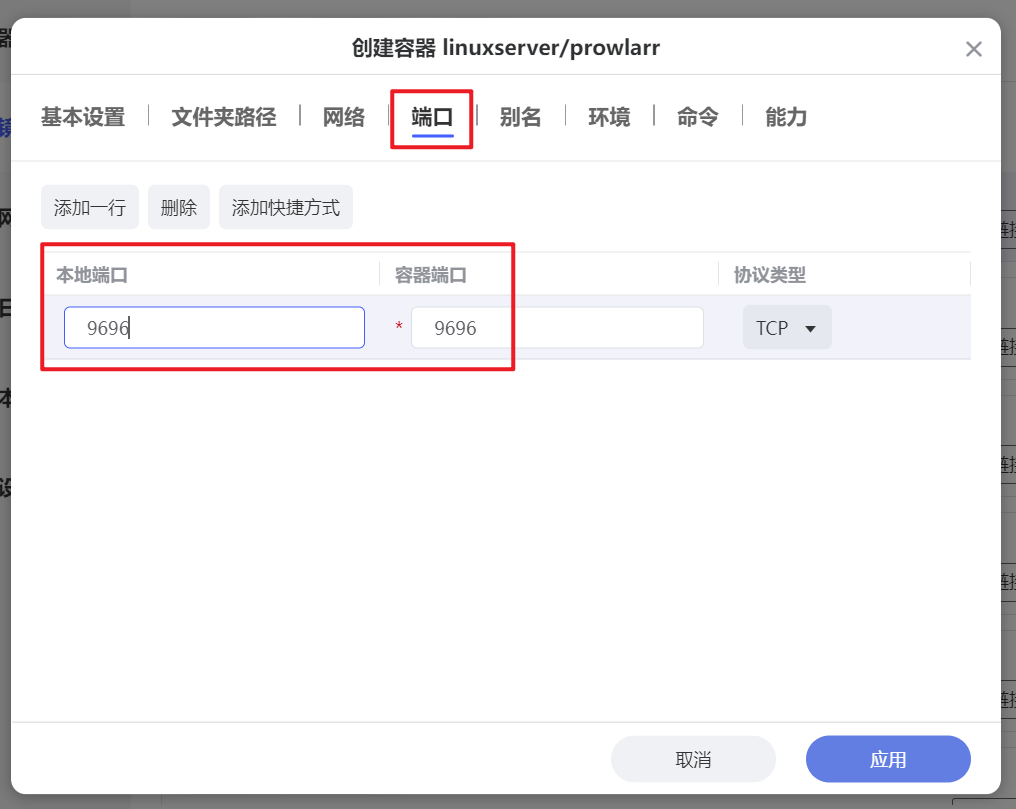Click the 添加一行 button
The height and width of the screenshot is (809, 1016).
click(90, 207)
